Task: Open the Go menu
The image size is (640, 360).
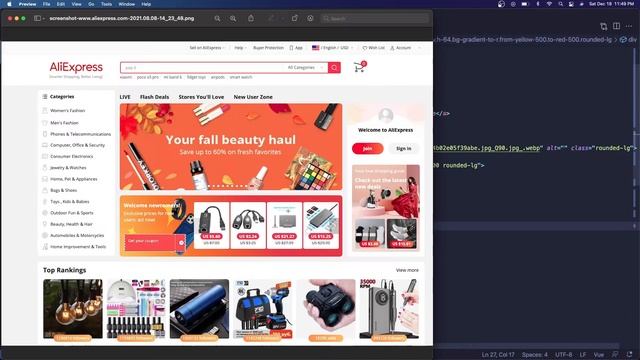Action: [x=91, y=4]
